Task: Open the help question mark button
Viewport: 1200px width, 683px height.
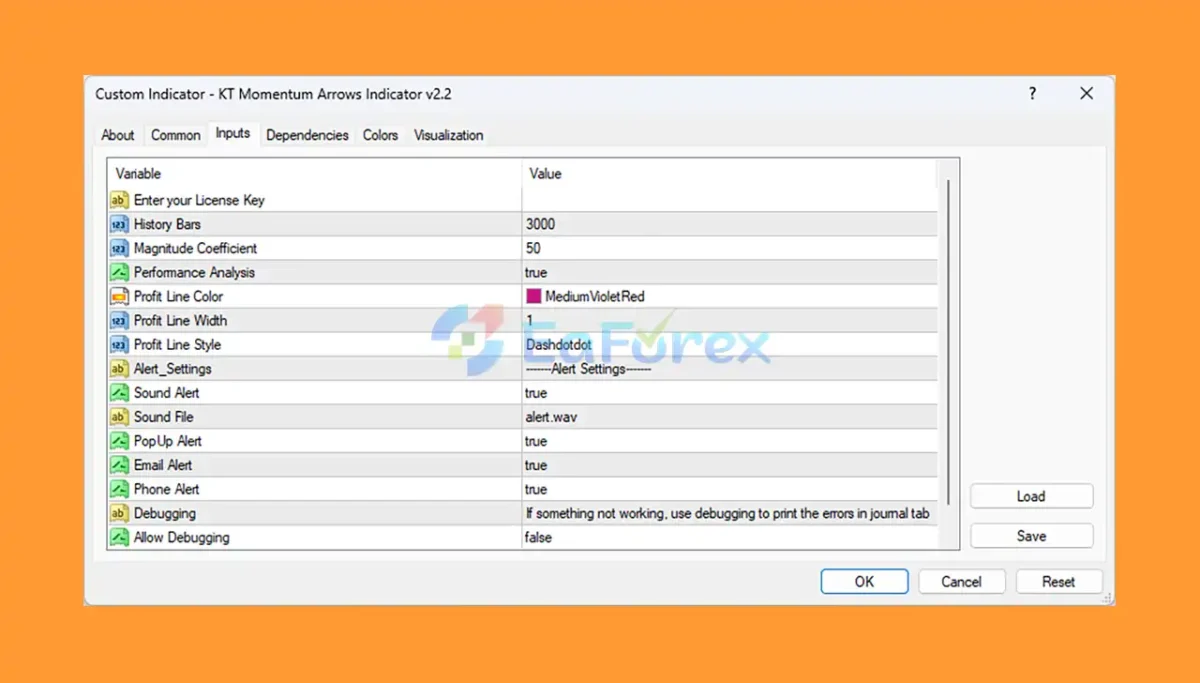Action: pos(1032,94)
